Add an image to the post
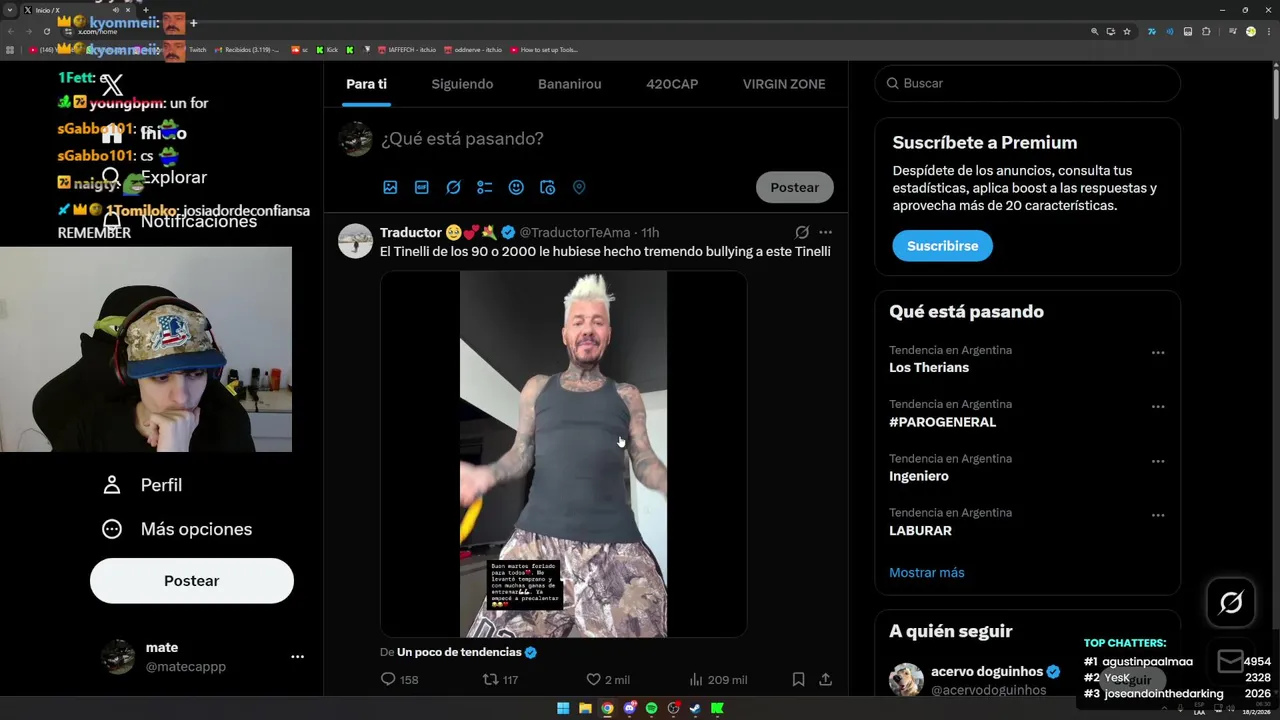 390,187
